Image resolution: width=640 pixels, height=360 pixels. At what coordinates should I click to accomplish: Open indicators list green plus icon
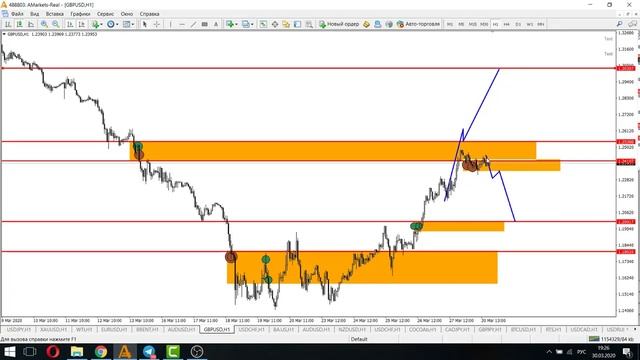(95, 24)
